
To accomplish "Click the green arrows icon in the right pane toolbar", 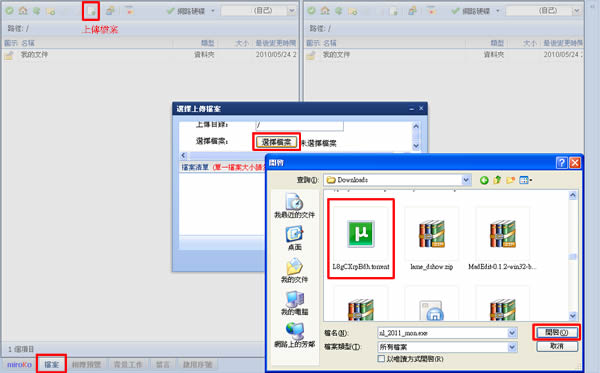I will (x=338, y=11).
